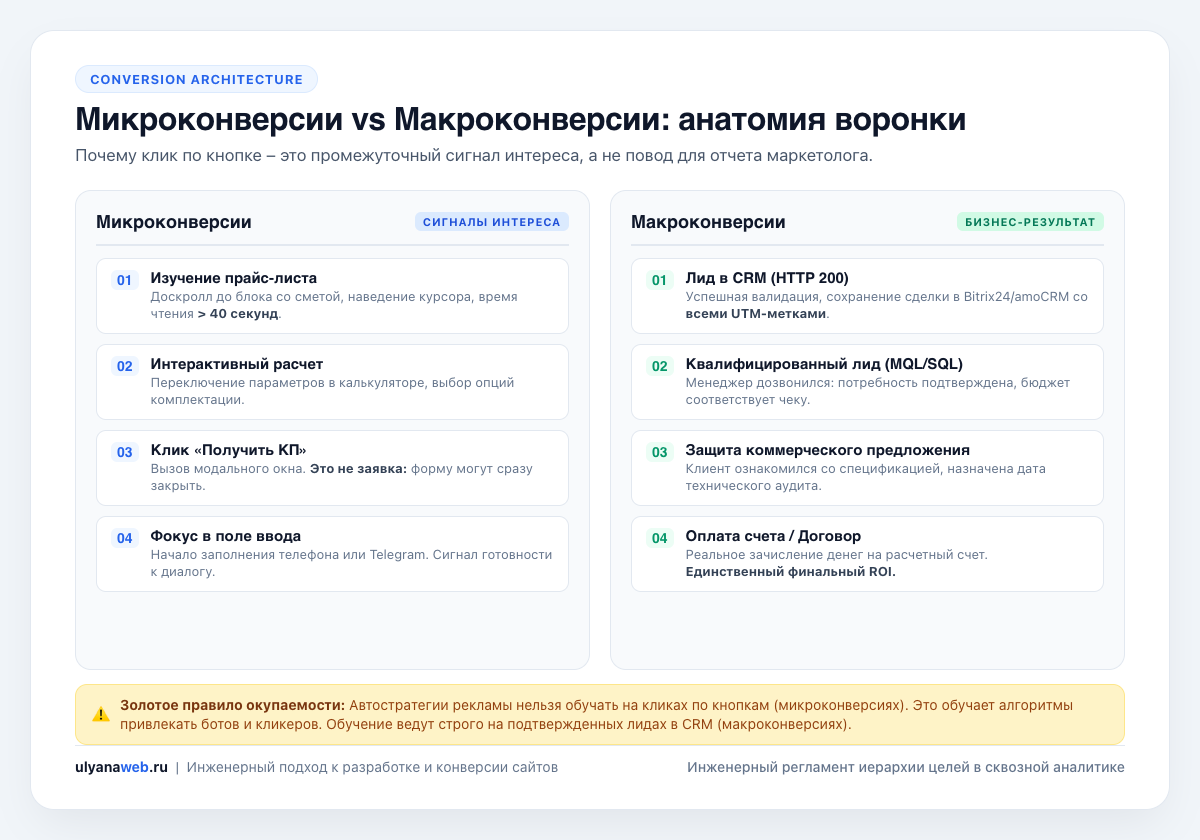Click the СИГНАЛЫ ИНТЕРЕСА tag
The height and width of the screenshot is (840, 1200).
point(492,222)
